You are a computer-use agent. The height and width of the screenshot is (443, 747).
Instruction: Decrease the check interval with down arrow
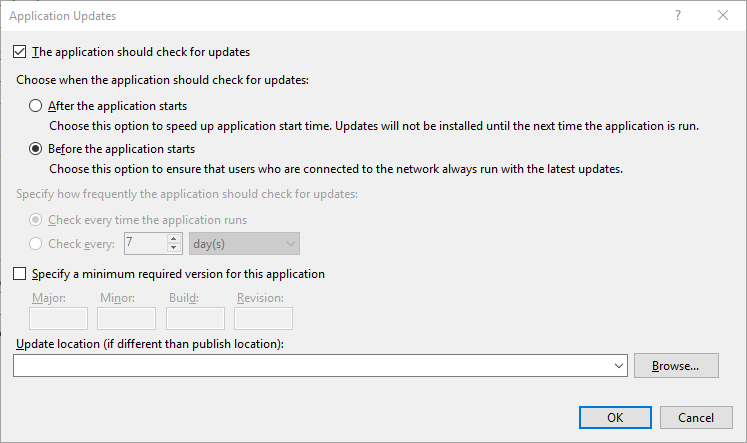click(x=174, y=248)
